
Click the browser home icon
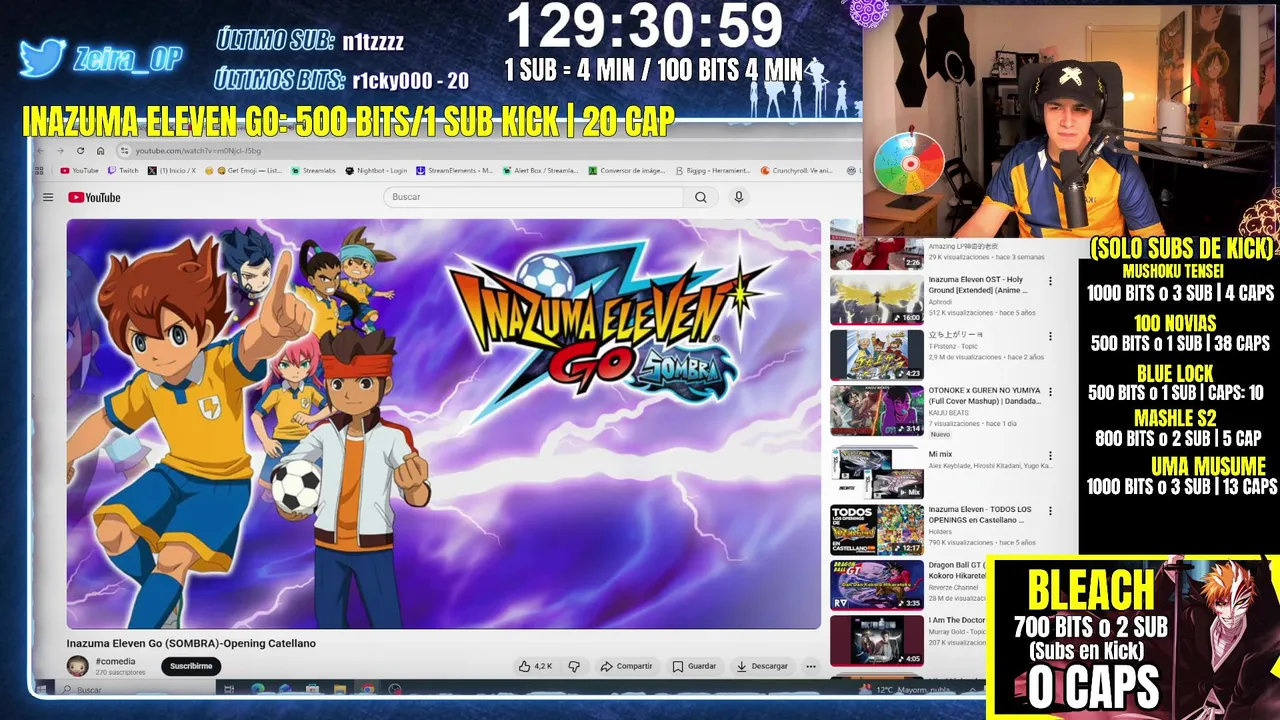point(100,151)
